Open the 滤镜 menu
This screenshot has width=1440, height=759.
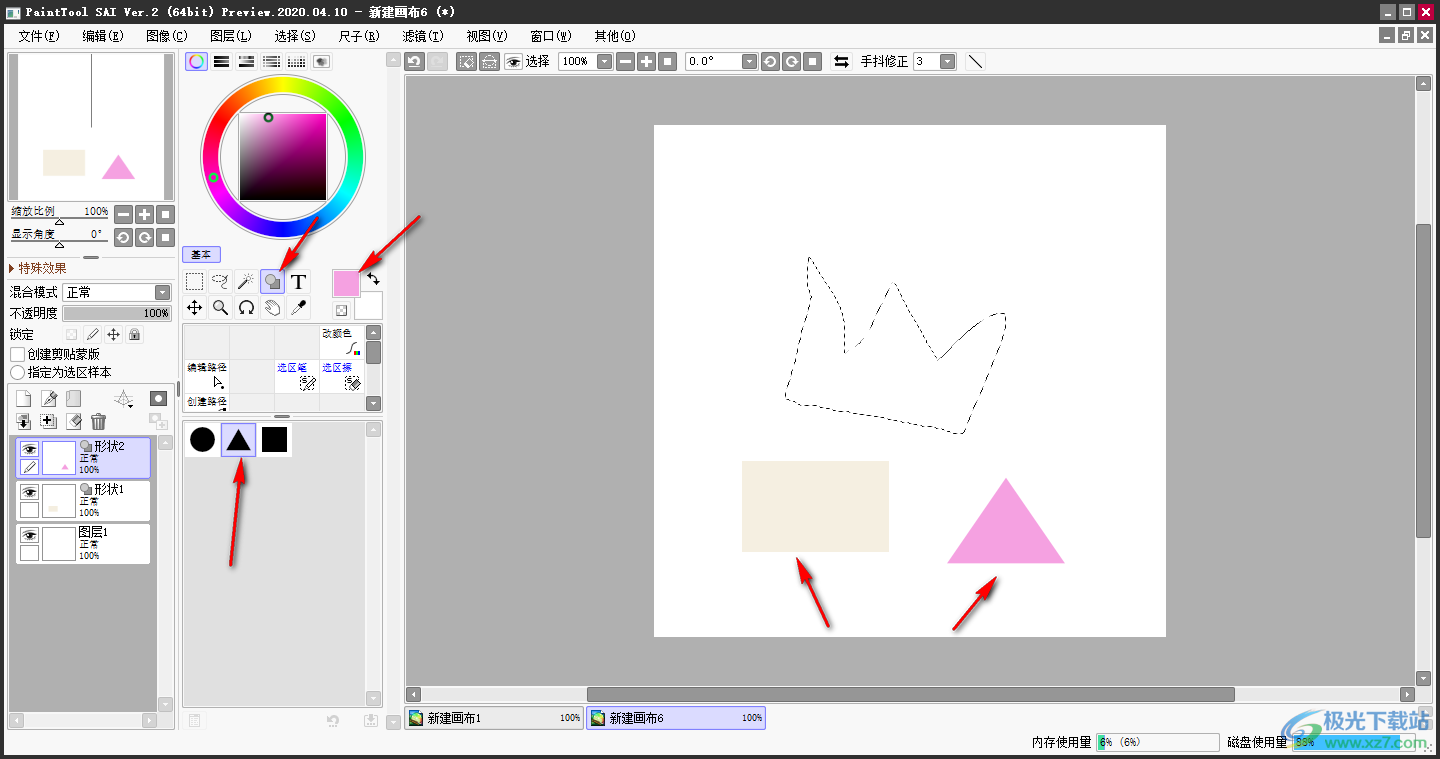pos(422,36)
